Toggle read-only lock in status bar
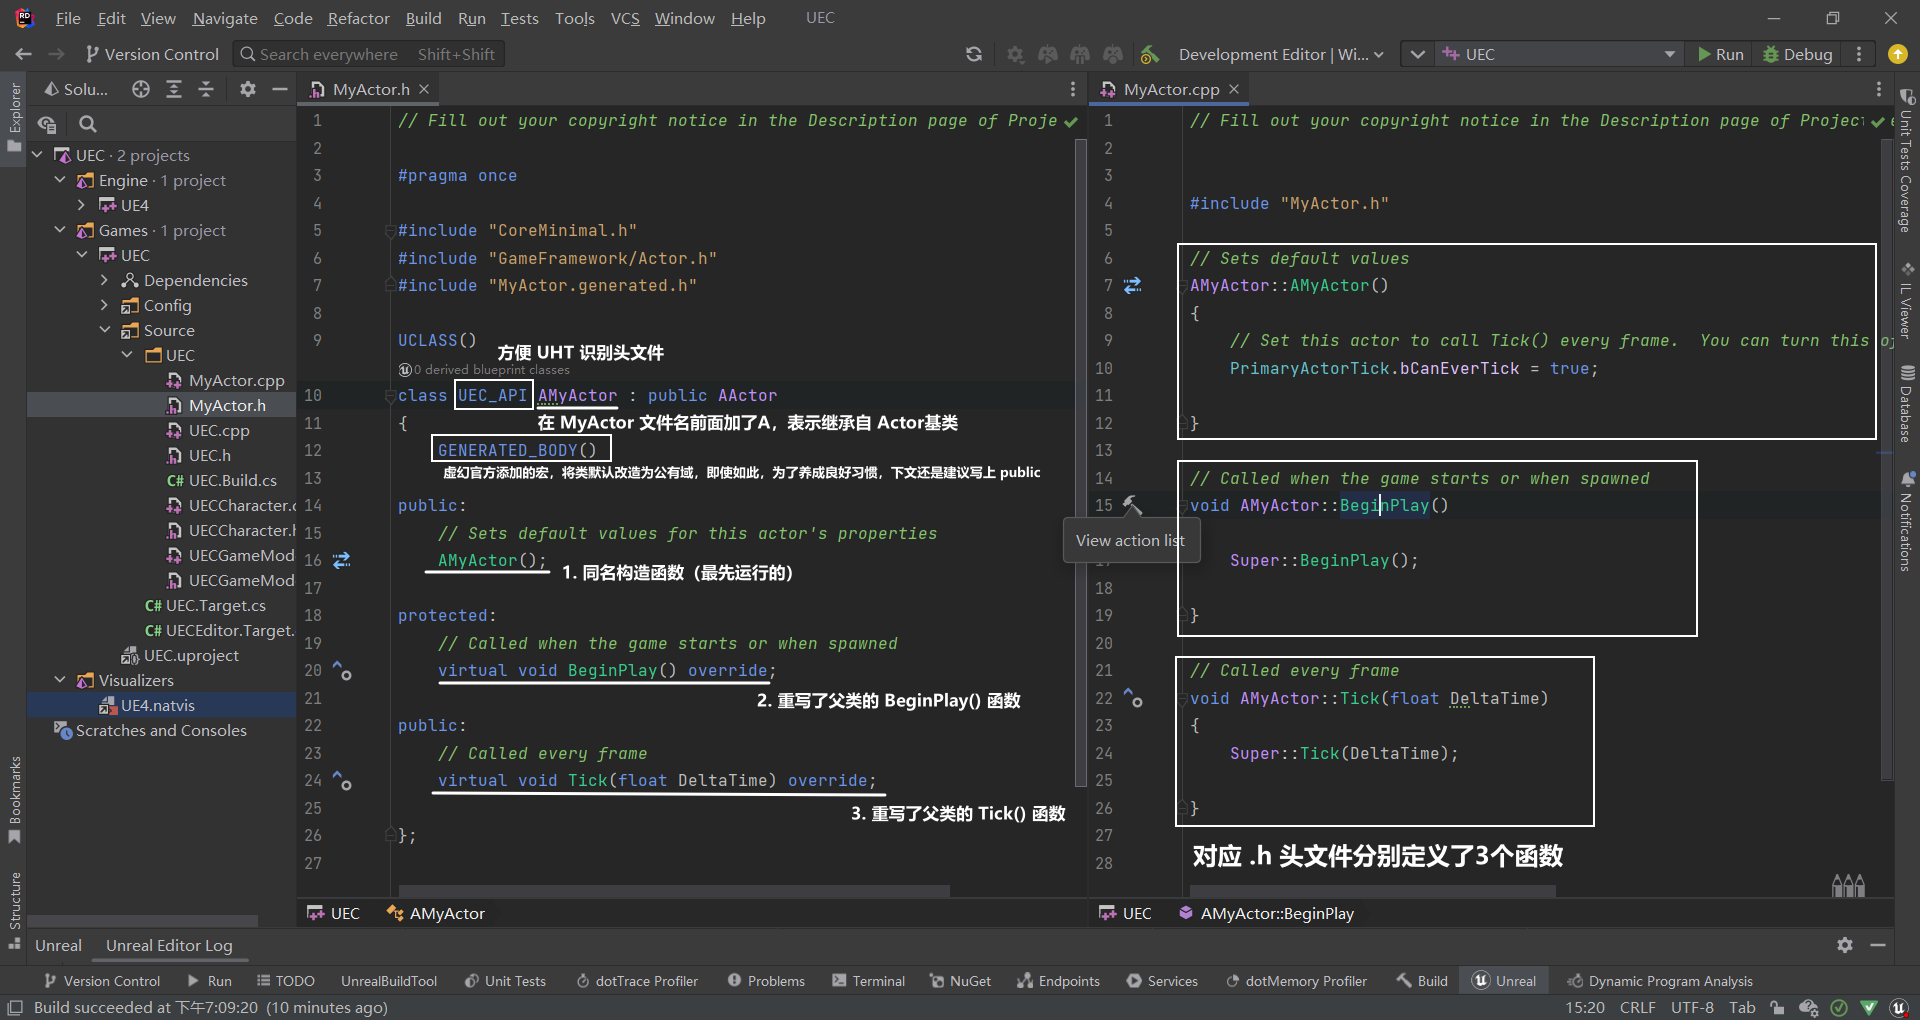The image size is (1920, 1020). (1777, 1007)
